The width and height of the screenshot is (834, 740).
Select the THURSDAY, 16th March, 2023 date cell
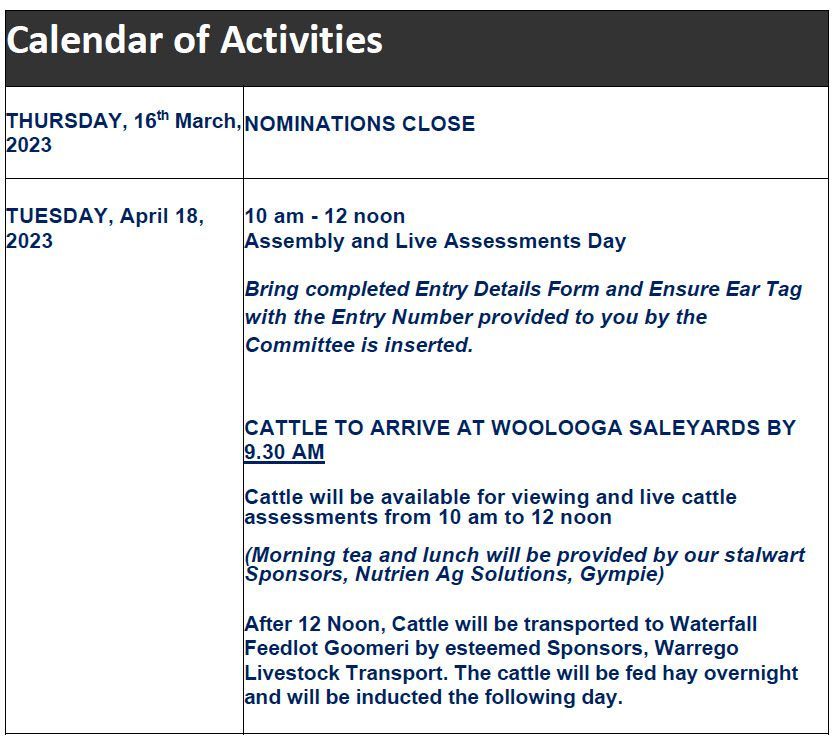[x=124, y=132]
